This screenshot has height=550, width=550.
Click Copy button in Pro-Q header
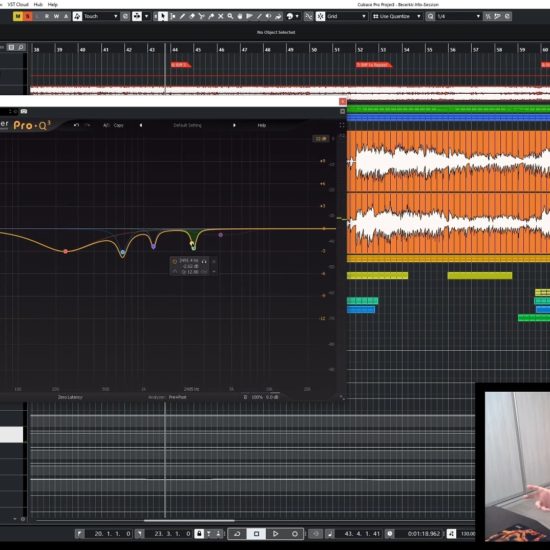point(119,125)
